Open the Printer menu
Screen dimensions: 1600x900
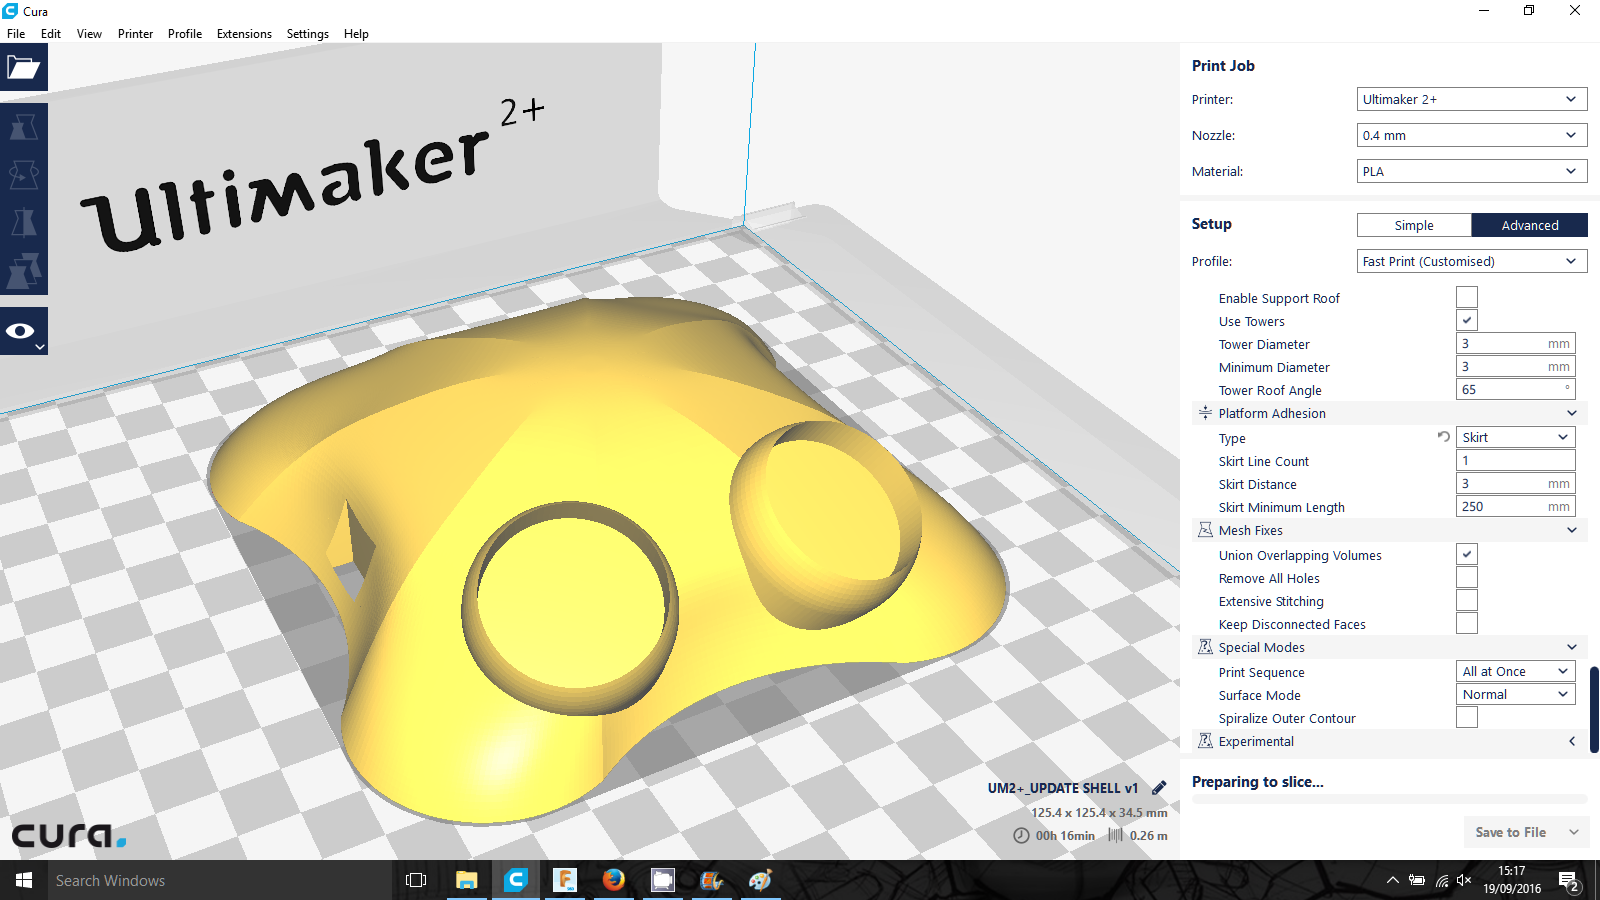click(x=135, y=34)
